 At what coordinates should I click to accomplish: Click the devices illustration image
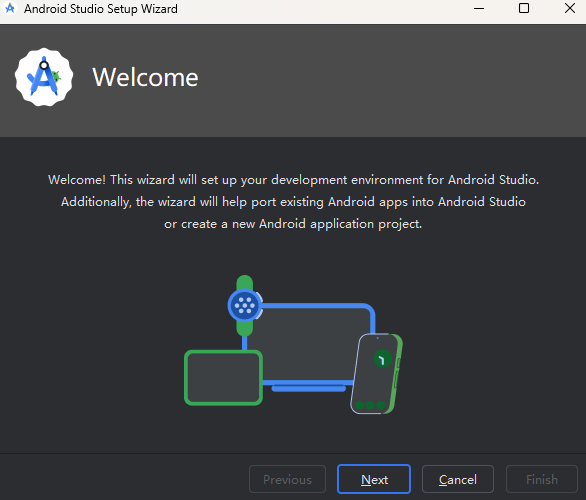(x=293, y=345)
